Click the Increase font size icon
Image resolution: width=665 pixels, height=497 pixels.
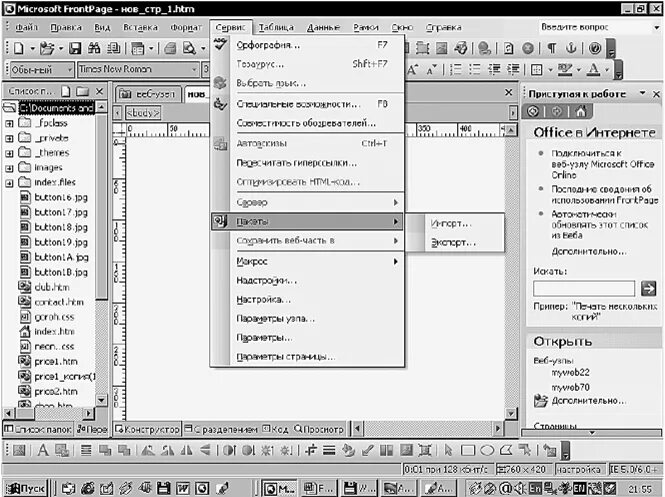(x=412, y=70)
